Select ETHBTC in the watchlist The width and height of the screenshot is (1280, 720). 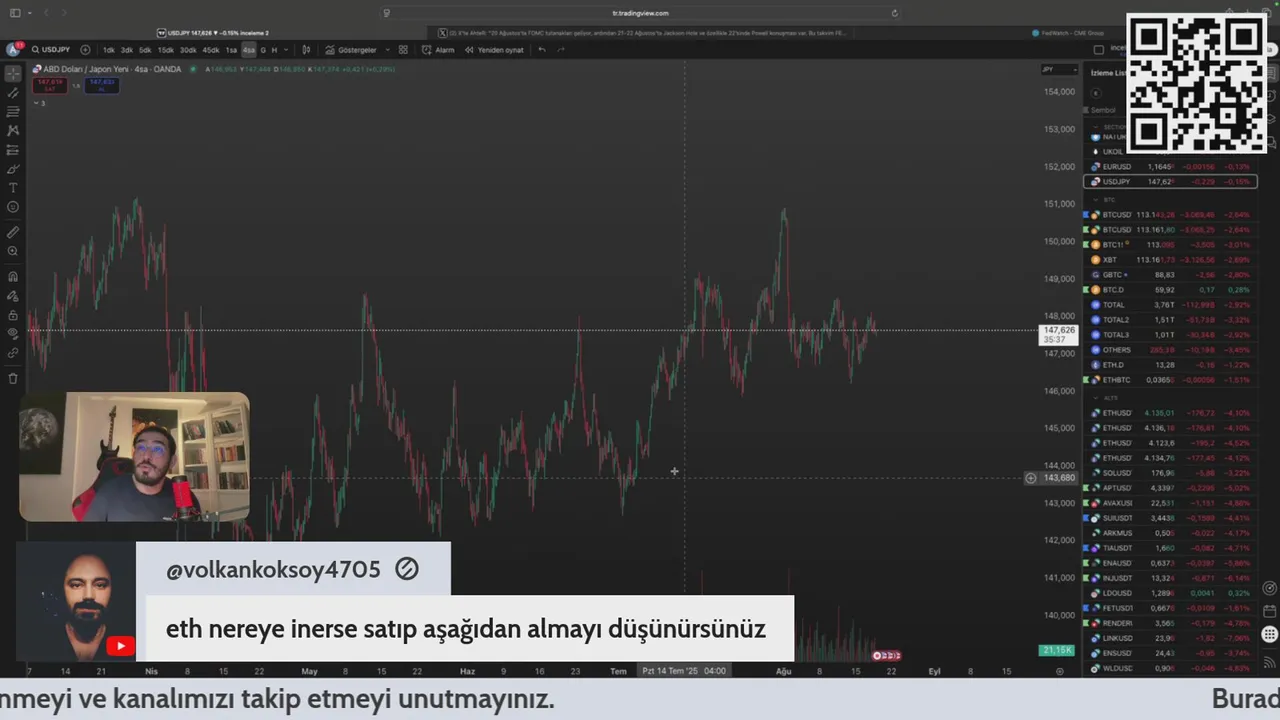click(x=1170, y=380)
